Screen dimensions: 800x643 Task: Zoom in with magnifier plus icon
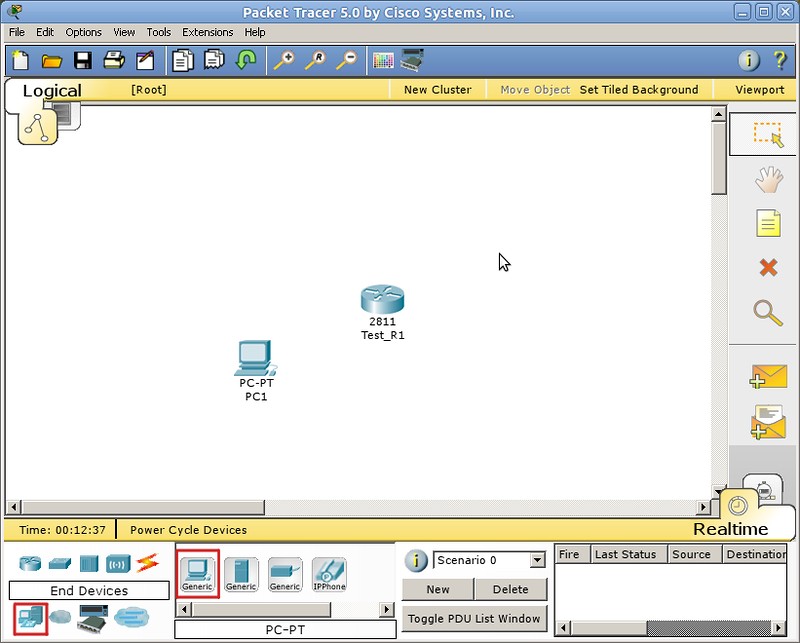point(284,60)
